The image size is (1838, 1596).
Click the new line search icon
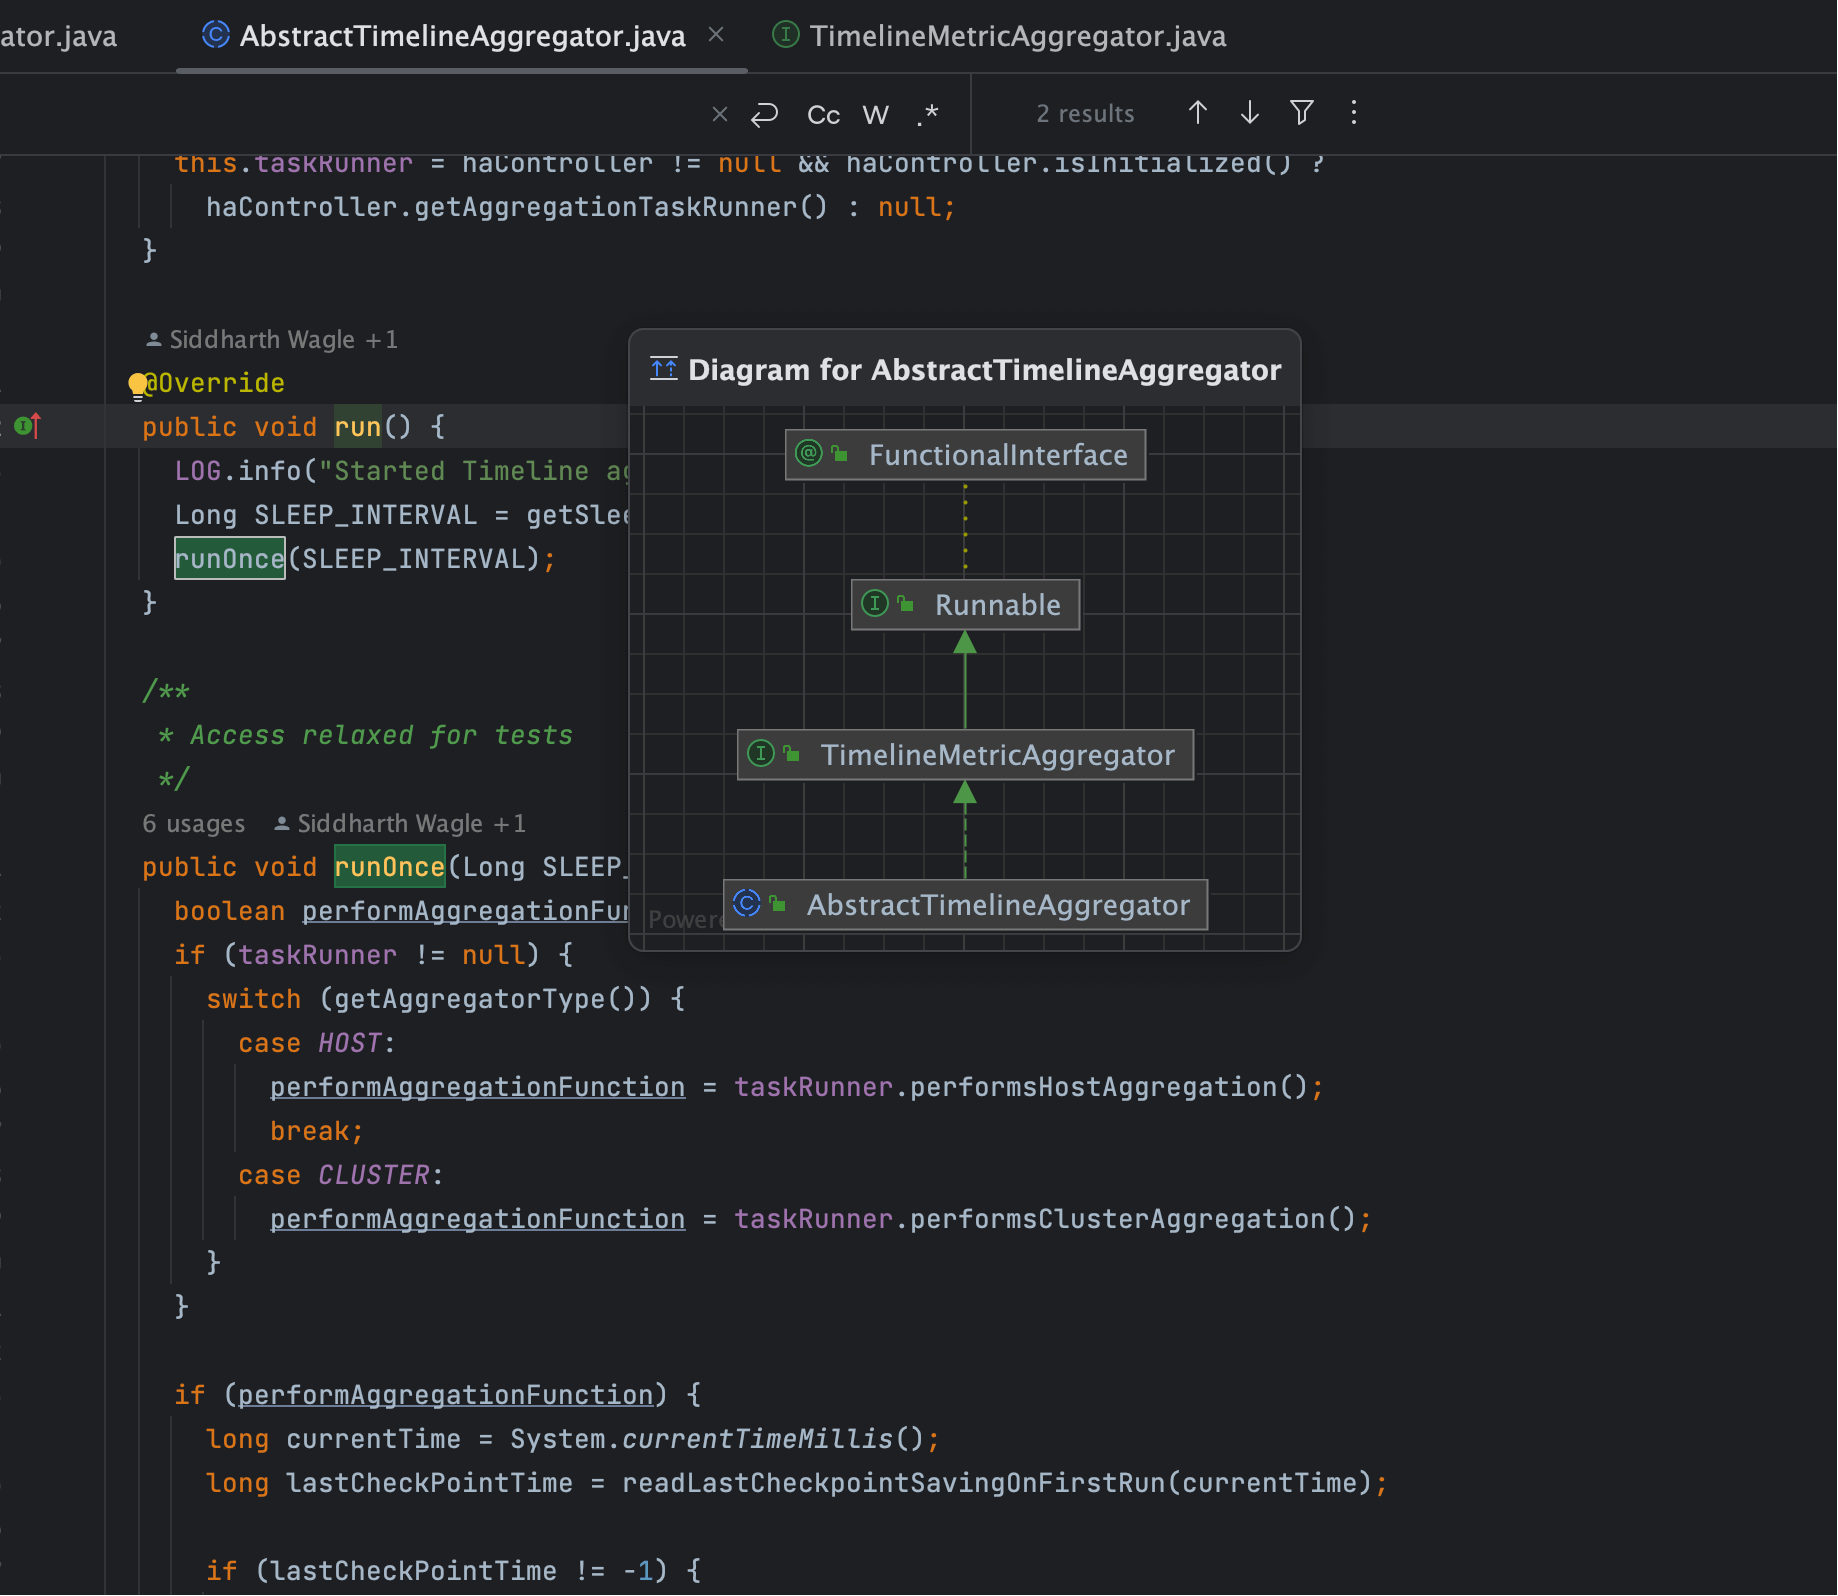pos(765,114)
